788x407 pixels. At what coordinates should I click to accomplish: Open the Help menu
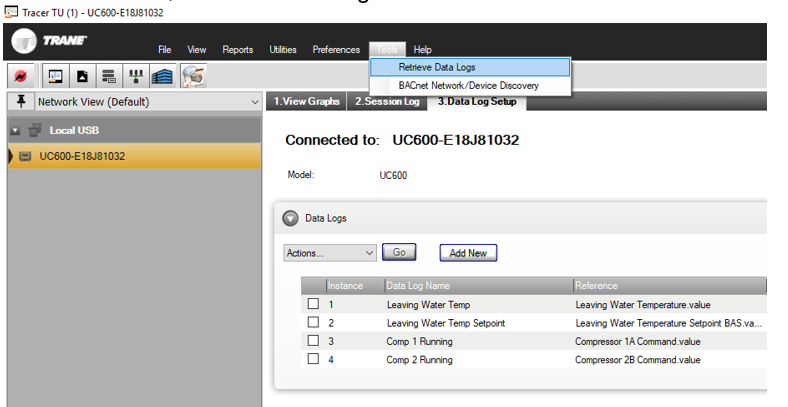423,49
